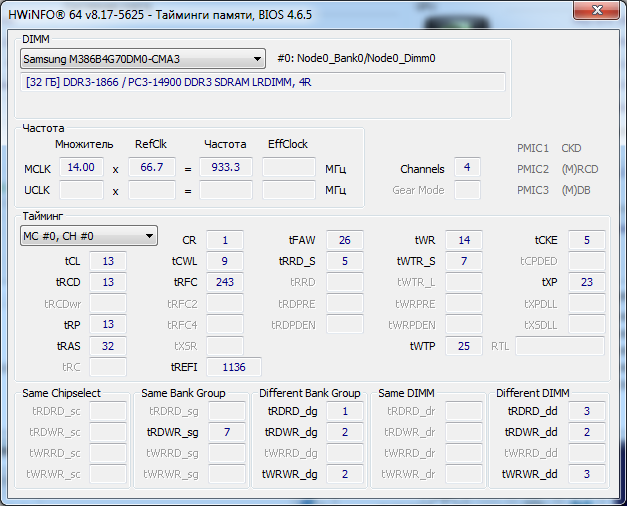Click the tCKE value 5
This screenshot has width=627, height=506.
[587, 240]
